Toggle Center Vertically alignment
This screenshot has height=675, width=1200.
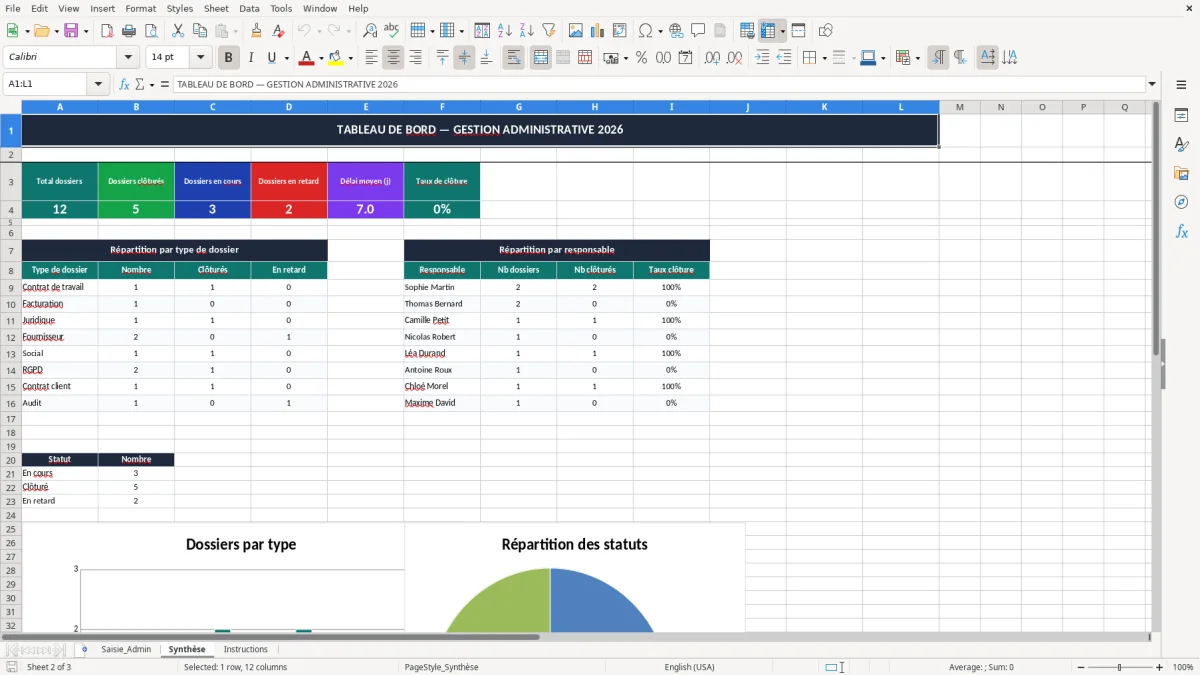point(464,58)
